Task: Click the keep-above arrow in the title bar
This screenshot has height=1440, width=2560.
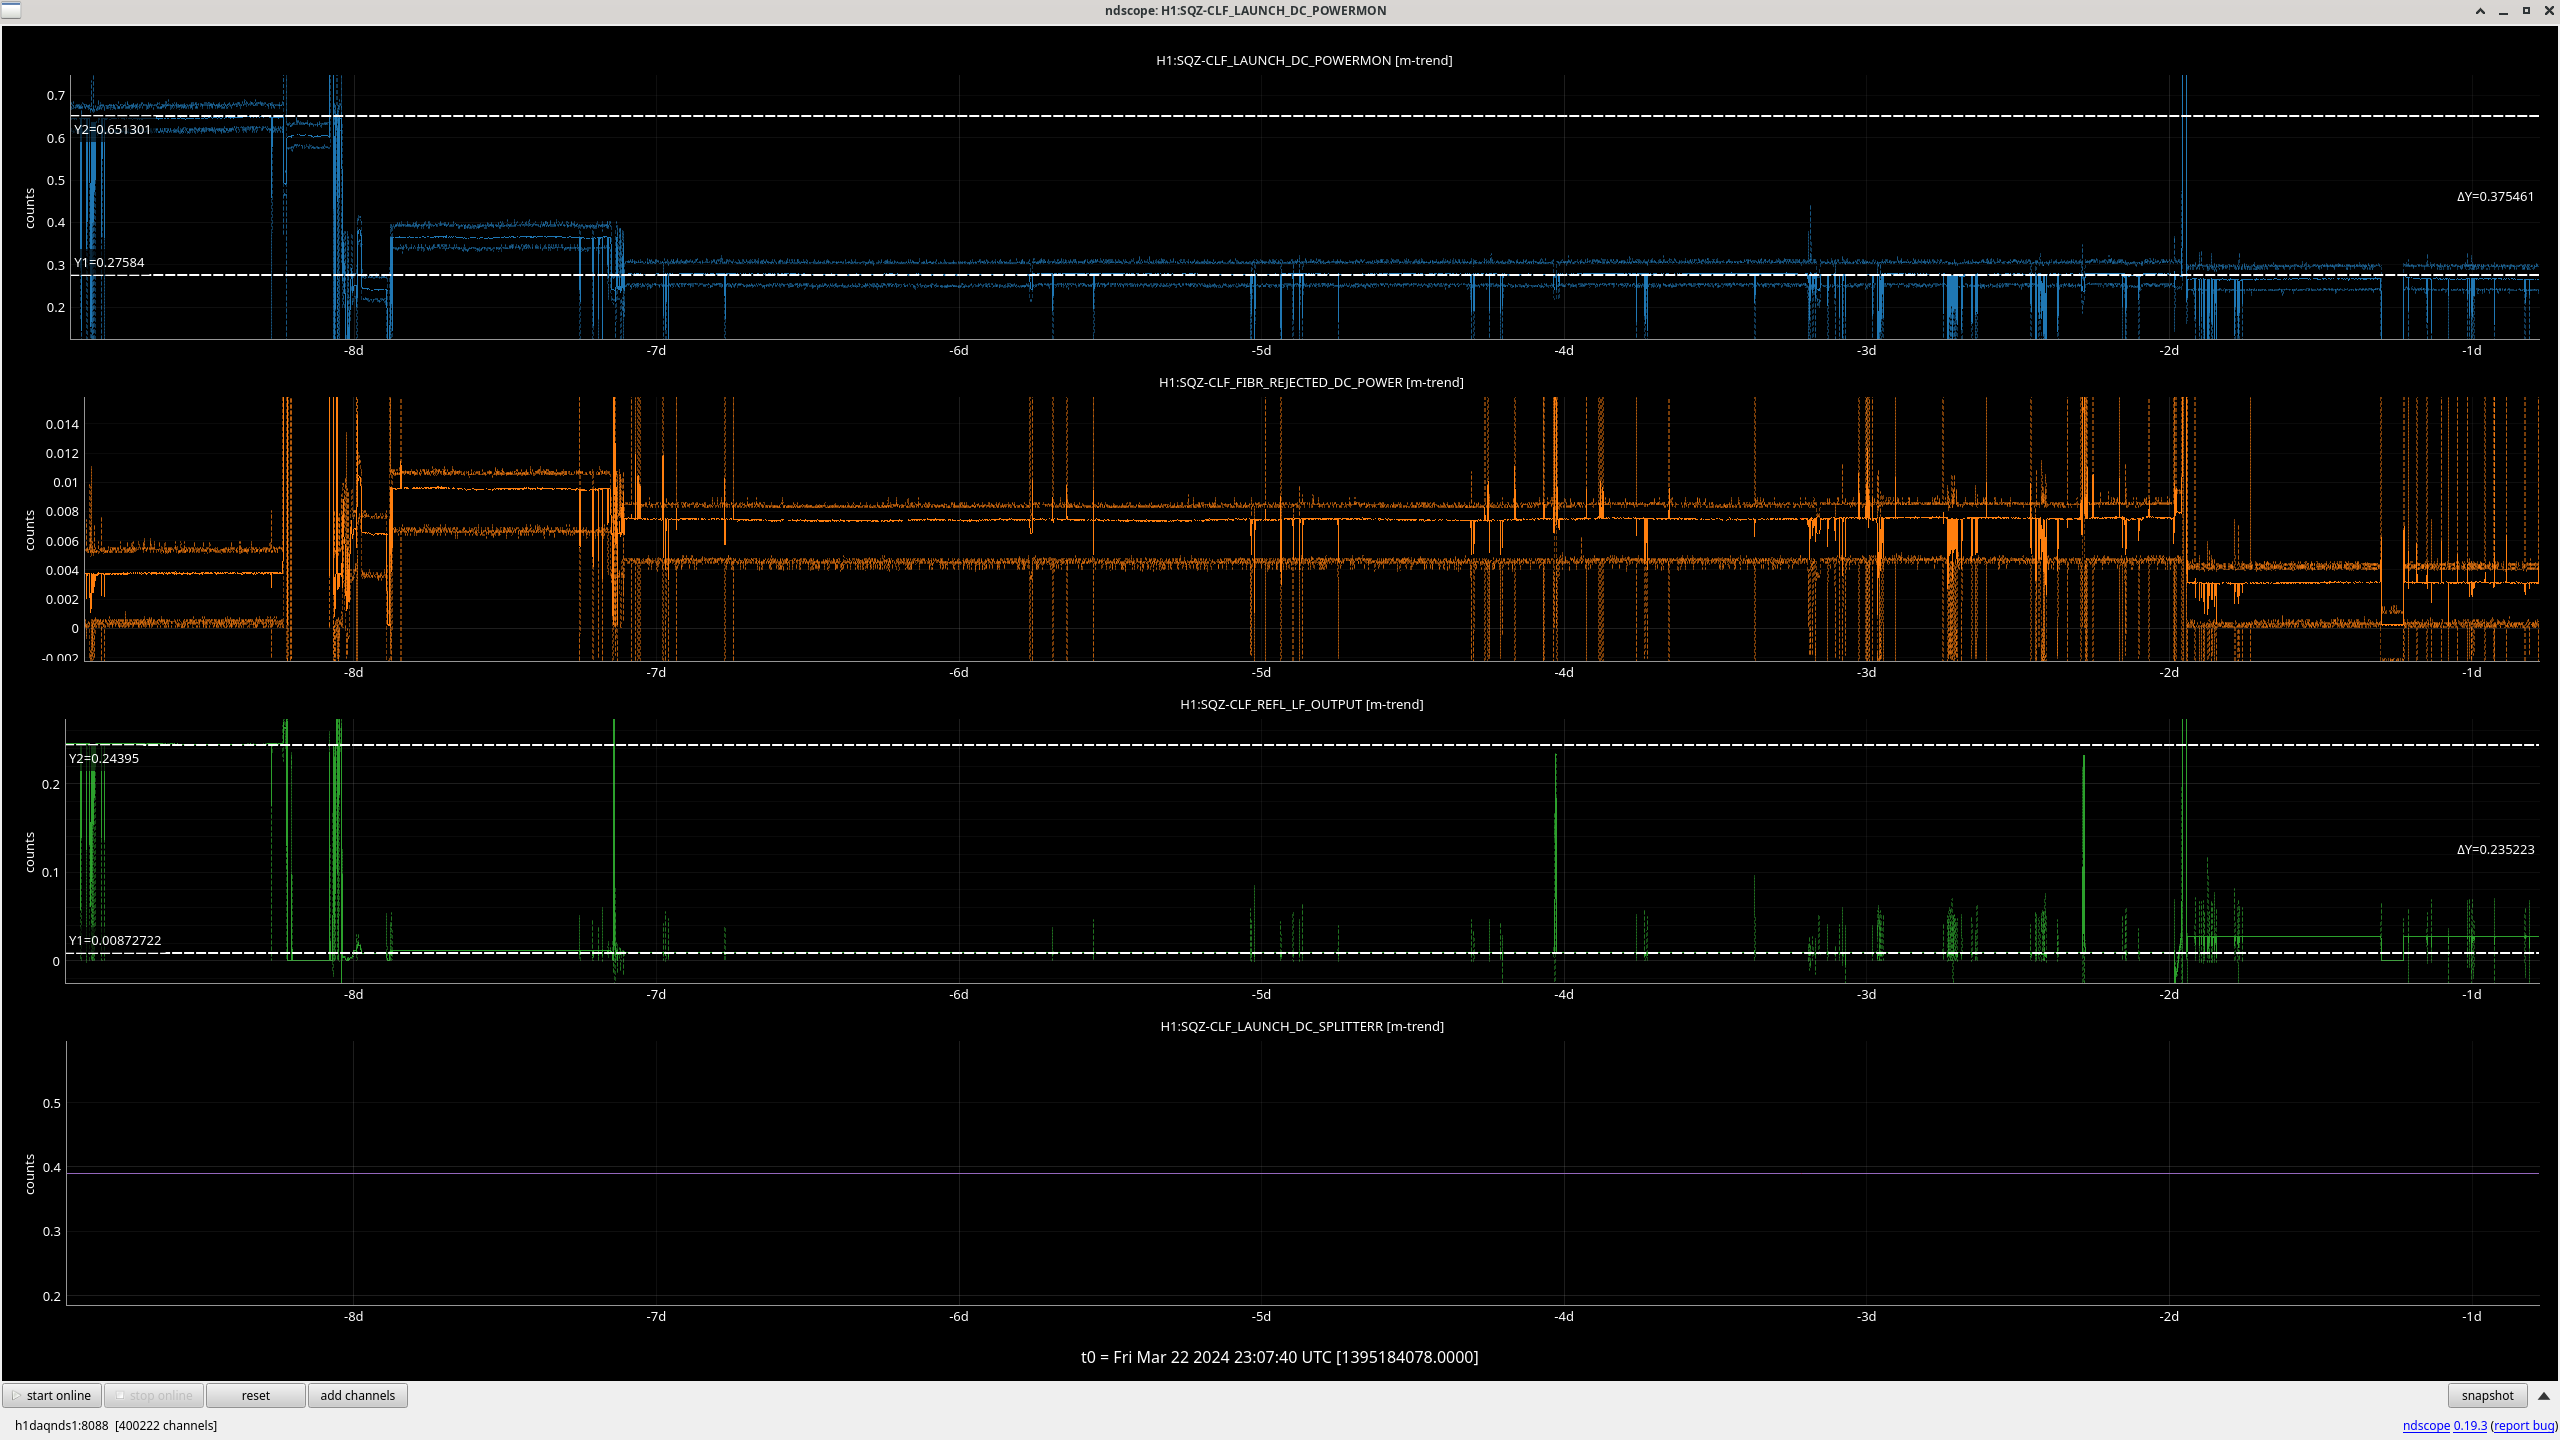Action: (x=2480, y=11)
